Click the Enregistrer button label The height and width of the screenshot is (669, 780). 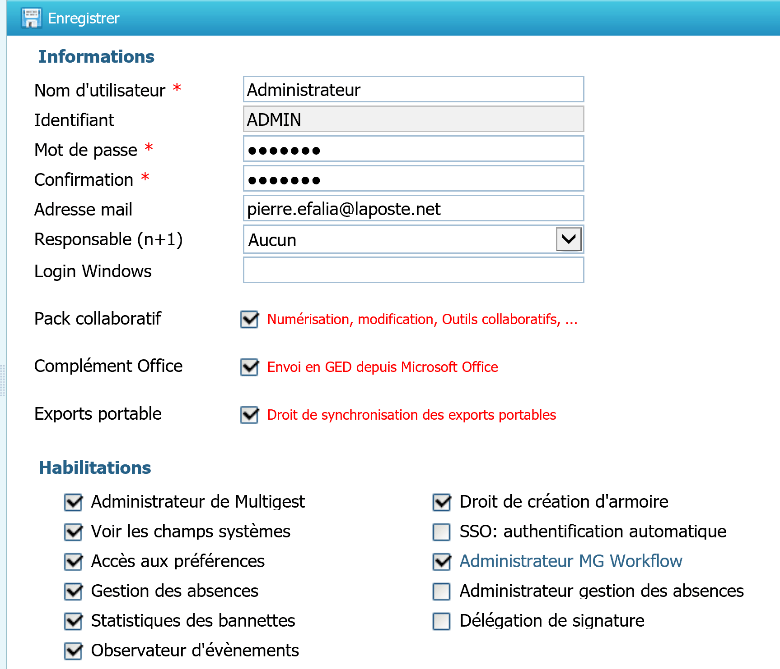coord(84,18)
